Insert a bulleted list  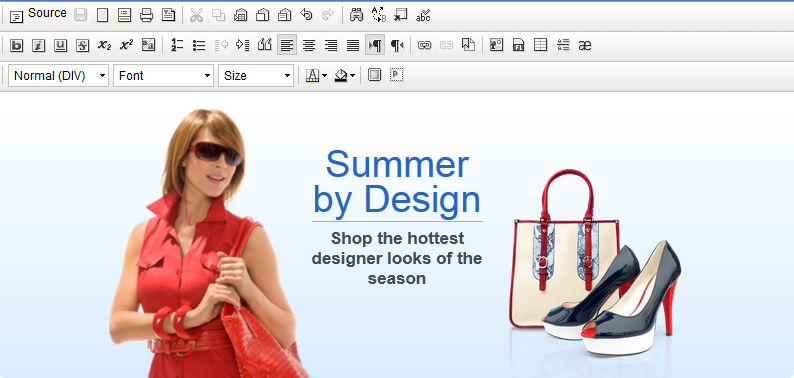coord(198,45)
